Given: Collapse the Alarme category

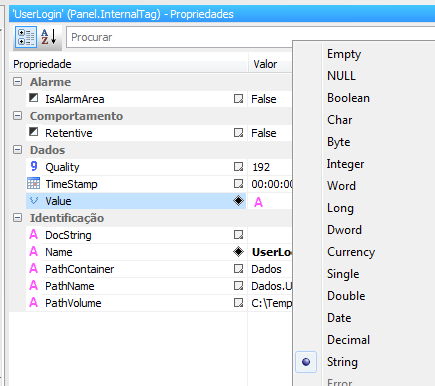Looking at the screenshot, I should click(18, 82).
